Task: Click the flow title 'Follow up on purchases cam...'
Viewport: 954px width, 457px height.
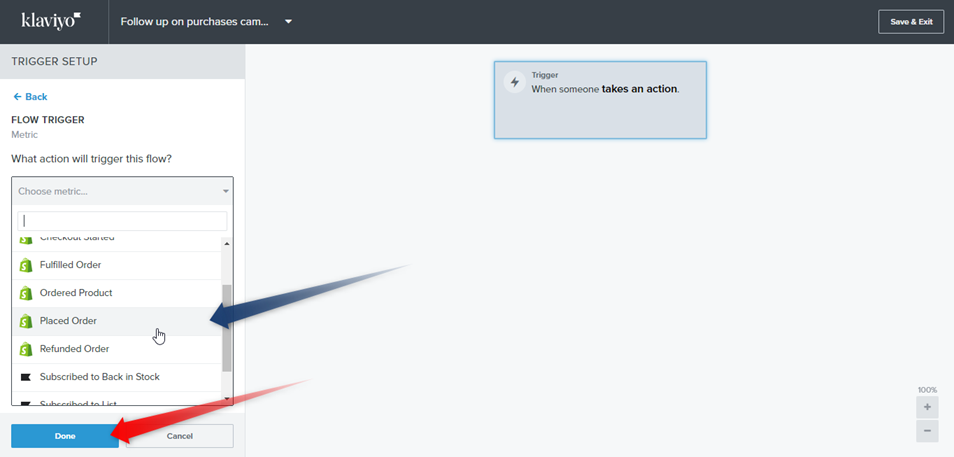Action: point(194,21)
